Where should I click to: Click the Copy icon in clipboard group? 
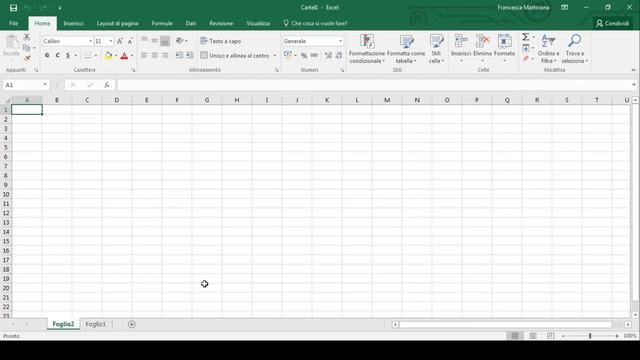pyautogui.click(x=27, y=48)
